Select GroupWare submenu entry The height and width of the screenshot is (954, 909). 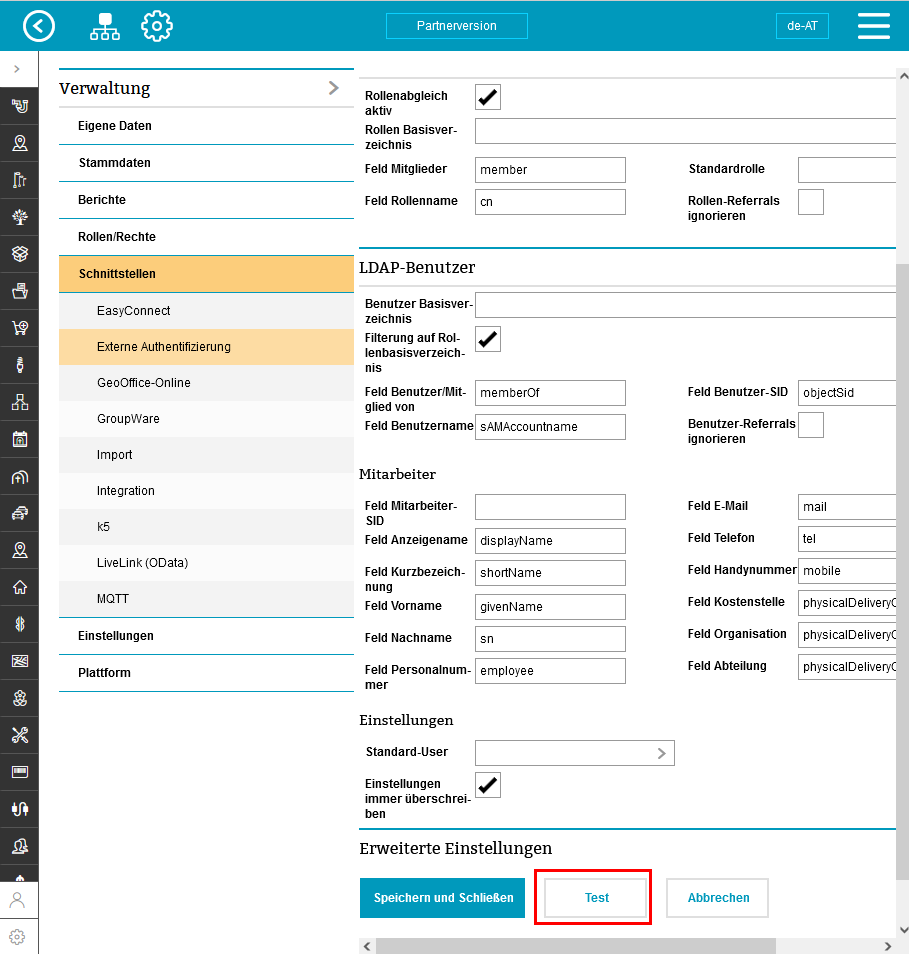coord(206,419)
